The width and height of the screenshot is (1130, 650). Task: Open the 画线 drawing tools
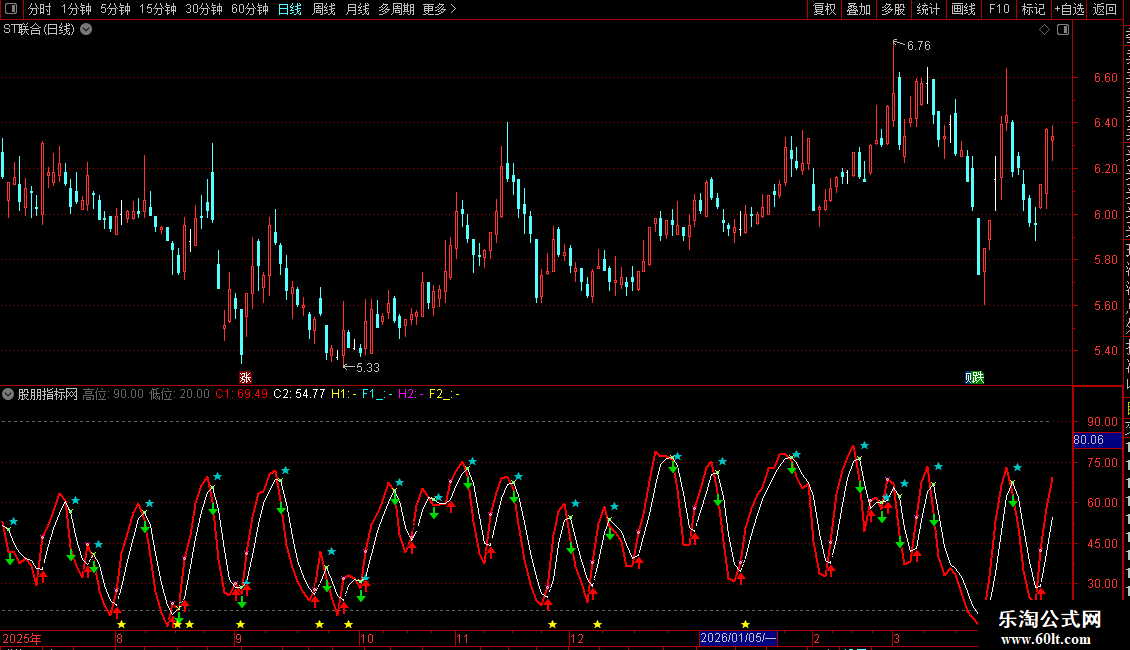pos(963,9)
